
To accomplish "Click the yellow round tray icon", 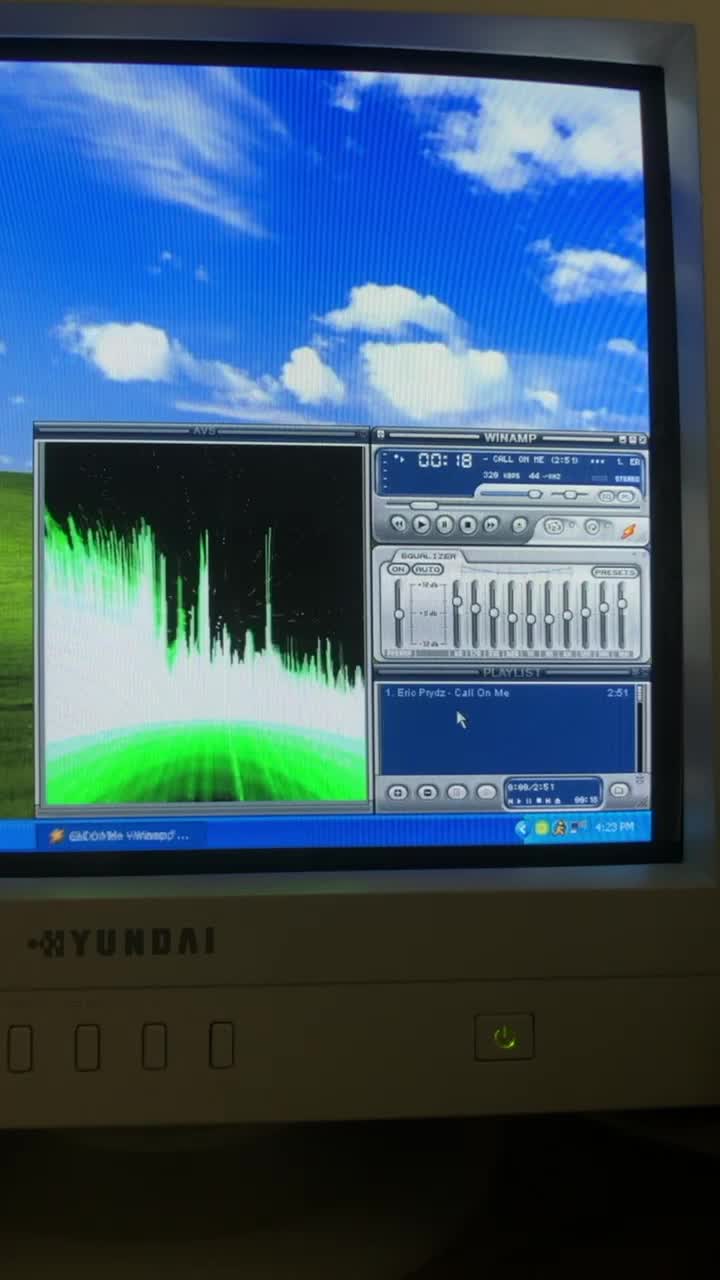I will tap(542, 827).
